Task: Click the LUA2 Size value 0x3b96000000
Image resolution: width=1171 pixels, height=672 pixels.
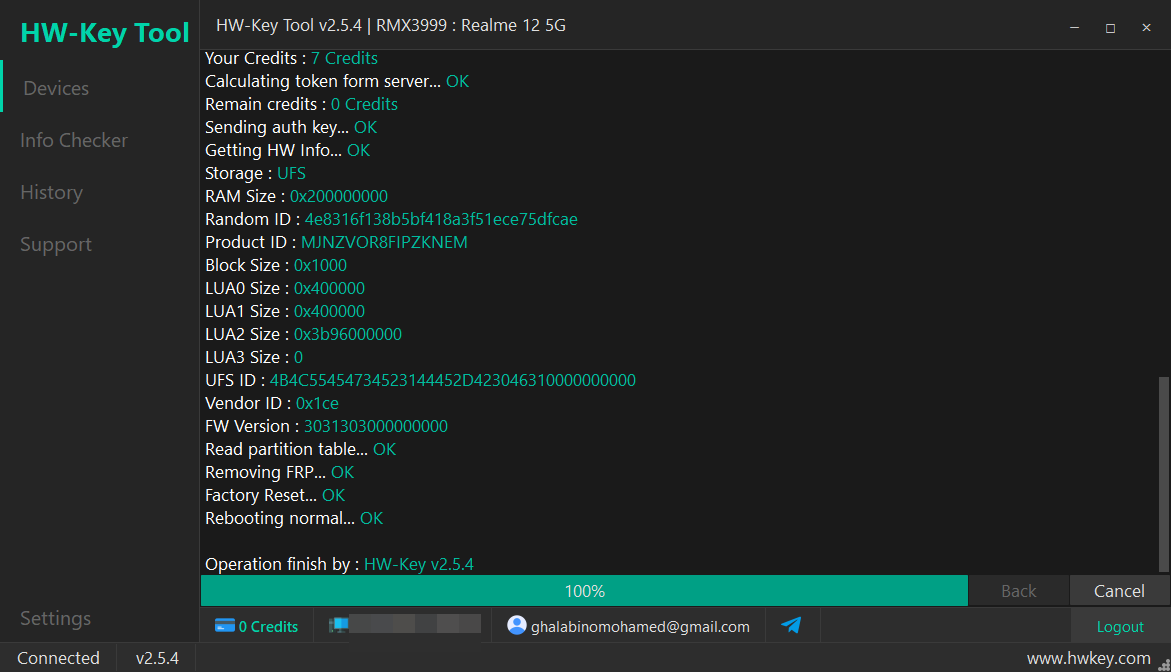Action: (x=347, y=335)
